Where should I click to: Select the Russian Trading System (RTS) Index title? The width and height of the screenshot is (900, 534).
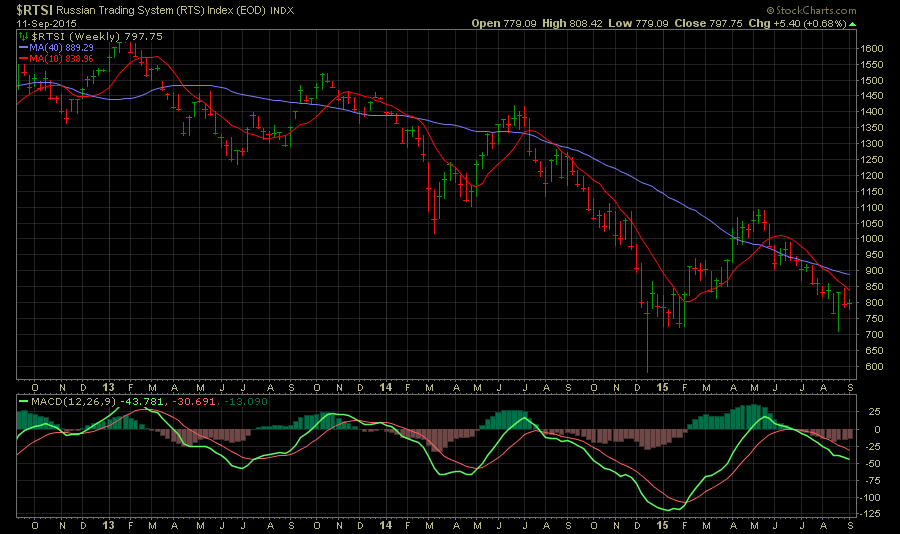161,10
